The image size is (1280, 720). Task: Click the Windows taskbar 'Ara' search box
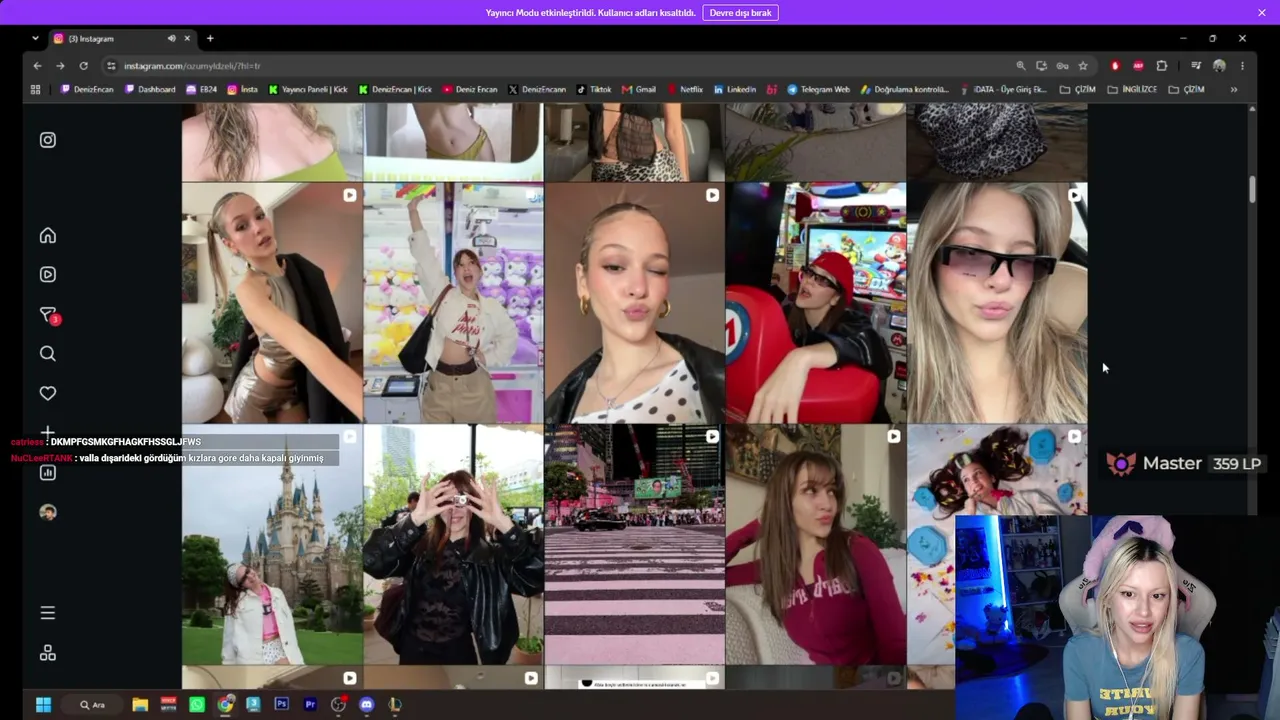[x=93, y=705]
